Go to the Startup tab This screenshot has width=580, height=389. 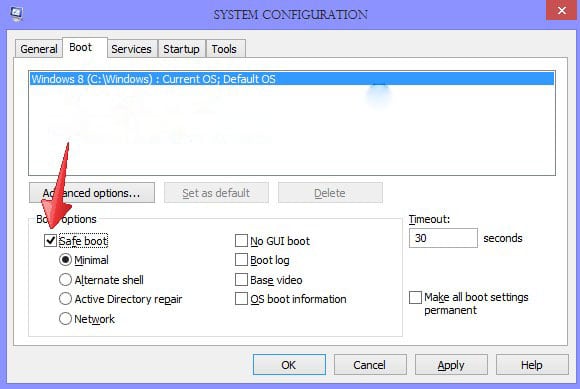coord(181,49)
